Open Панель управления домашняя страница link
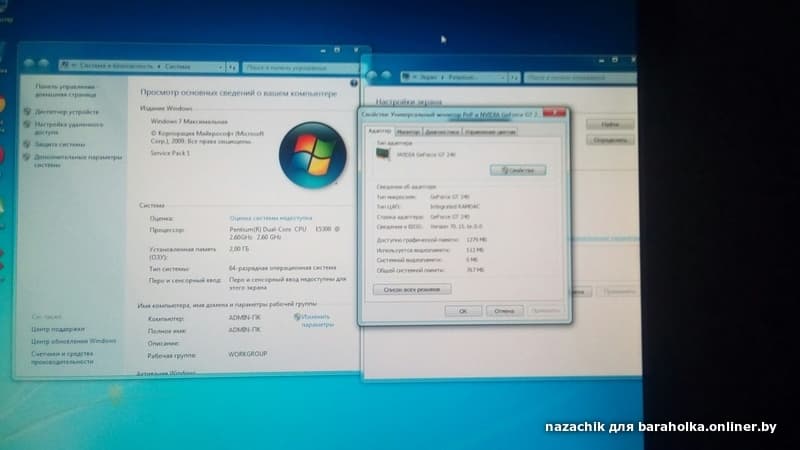800x450 pixels. click(x=65, y=90)
